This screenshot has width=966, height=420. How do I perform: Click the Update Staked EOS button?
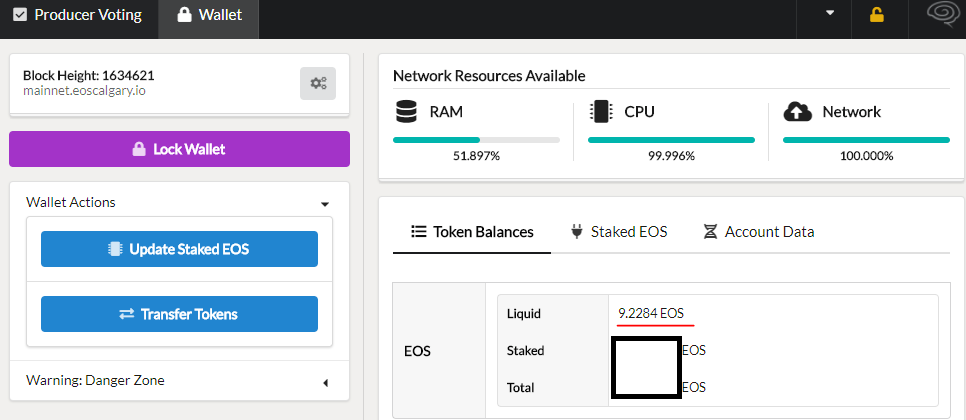coord(179,249)
